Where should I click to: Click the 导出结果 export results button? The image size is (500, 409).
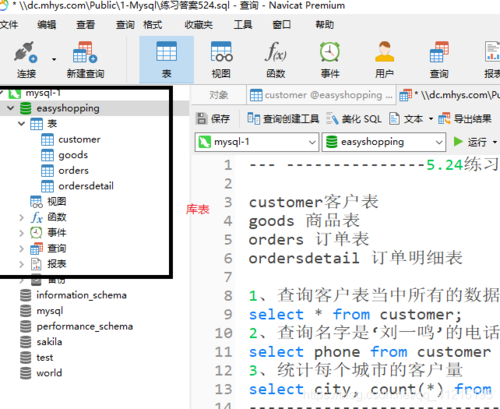coord(465,119)
